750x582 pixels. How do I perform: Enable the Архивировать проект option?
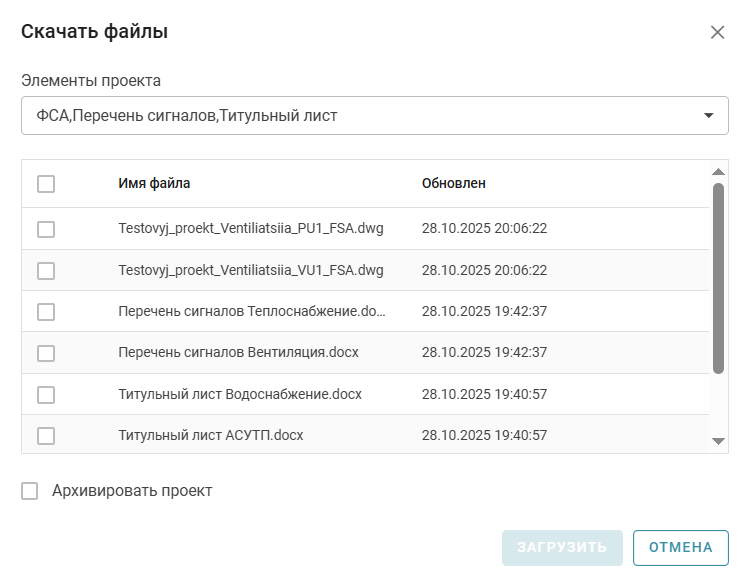30,491
